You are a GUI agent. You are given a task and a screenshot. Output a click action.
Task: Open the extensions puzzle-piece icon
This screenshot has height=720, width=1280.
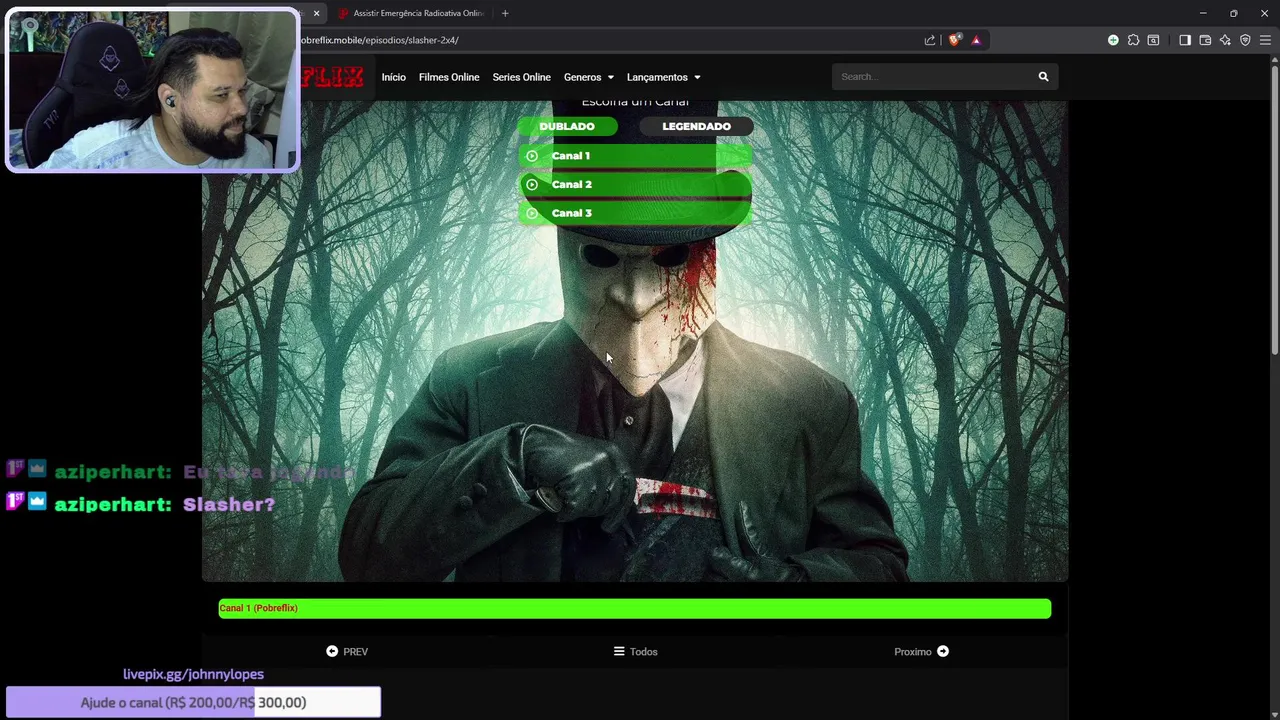1133,40
